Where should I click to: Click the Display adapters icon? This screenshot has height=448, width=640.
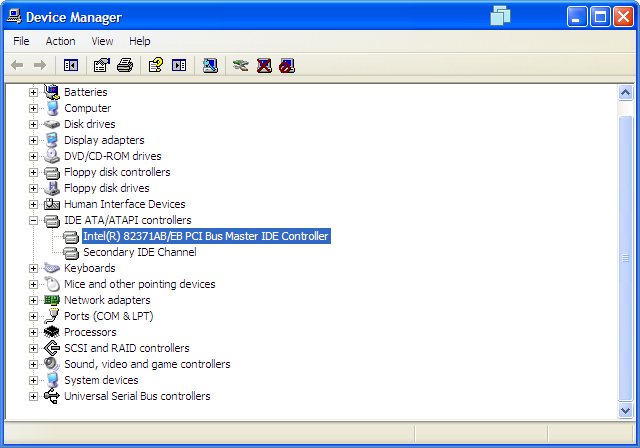52,140
